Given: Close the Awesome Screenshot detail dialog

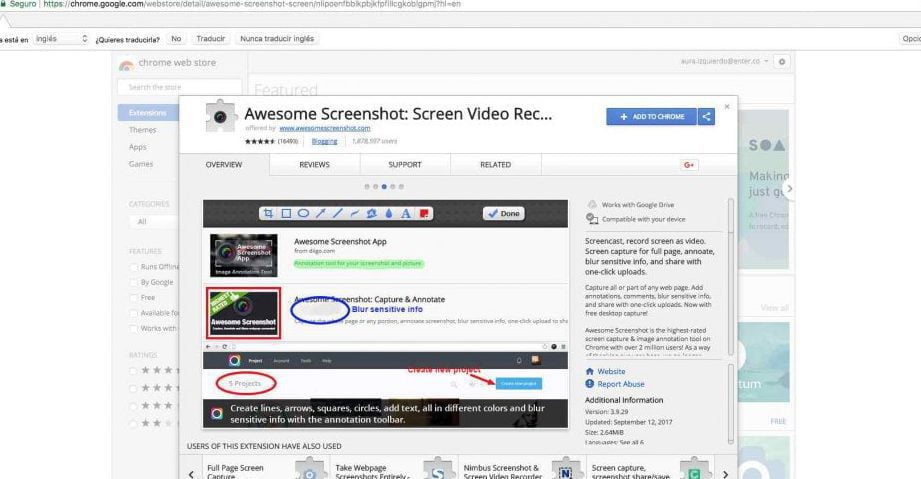Looking at the screenshot, I should (x=727, y=106).
